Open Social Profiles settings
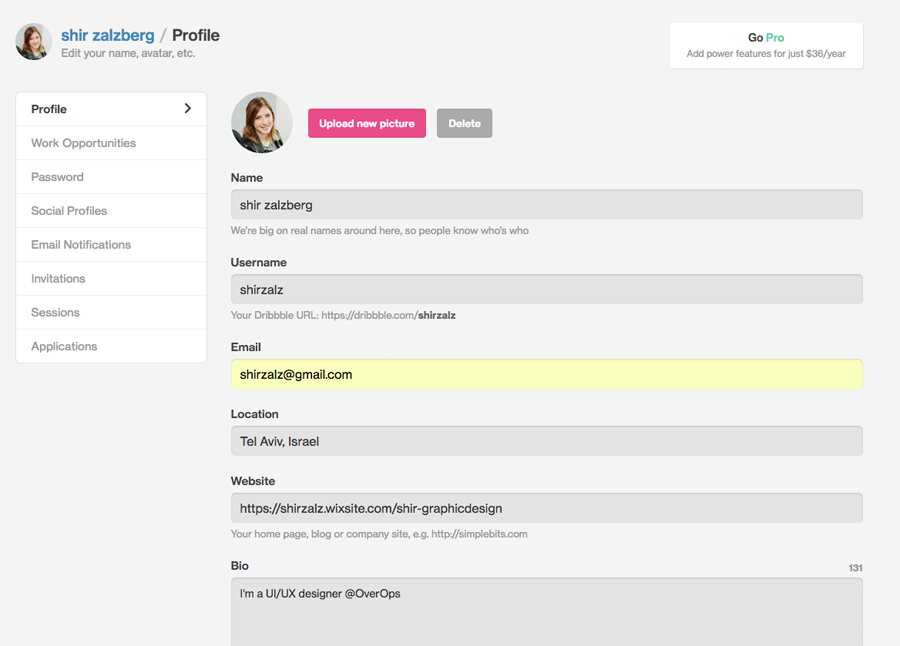Image resolution: width=900 pixels, height=646 pixels. (x=69, y=211)
